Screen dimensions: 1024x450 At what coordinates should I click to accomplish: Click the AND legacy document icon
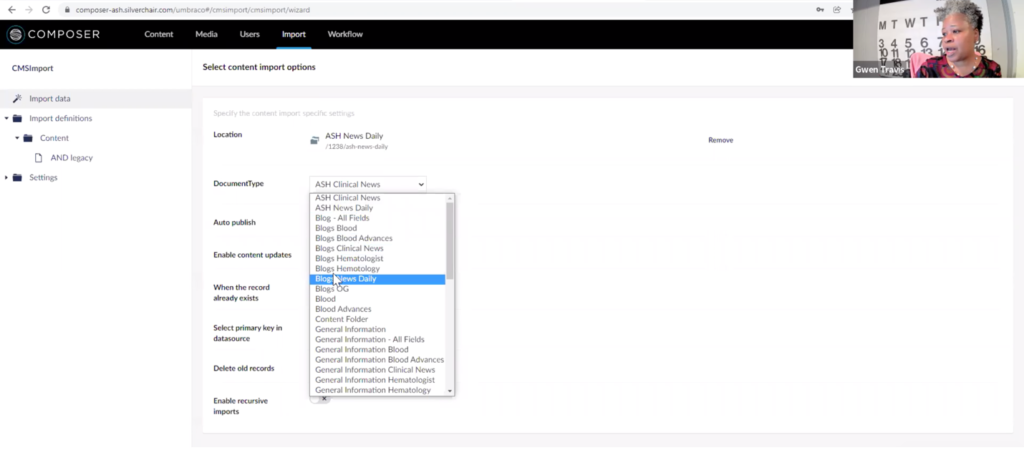[x=39, y=157]
